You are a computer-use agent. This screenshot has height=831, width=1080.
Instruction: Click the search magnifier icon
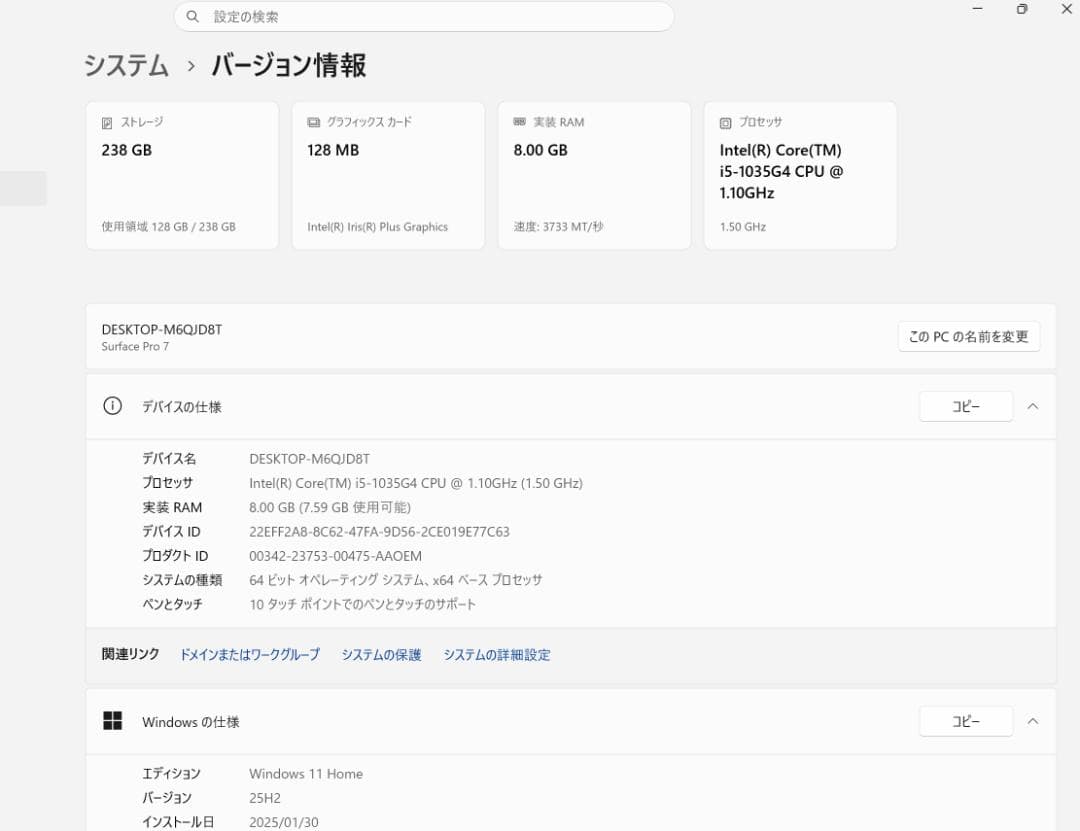click(x=193, y=17)
